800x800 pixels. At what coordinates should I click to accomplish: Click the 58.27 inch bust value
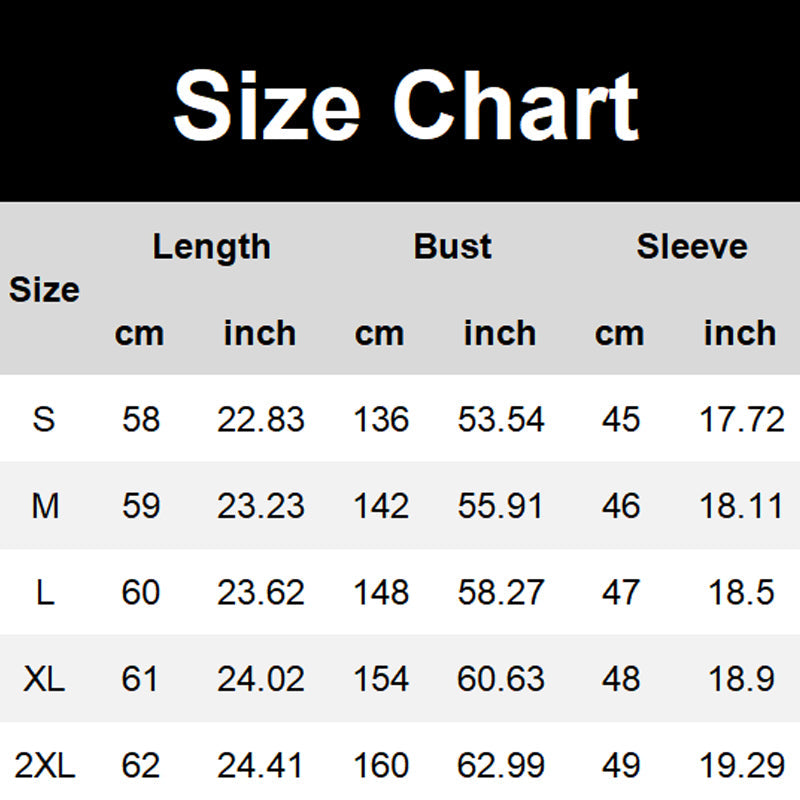click(500, 593)
